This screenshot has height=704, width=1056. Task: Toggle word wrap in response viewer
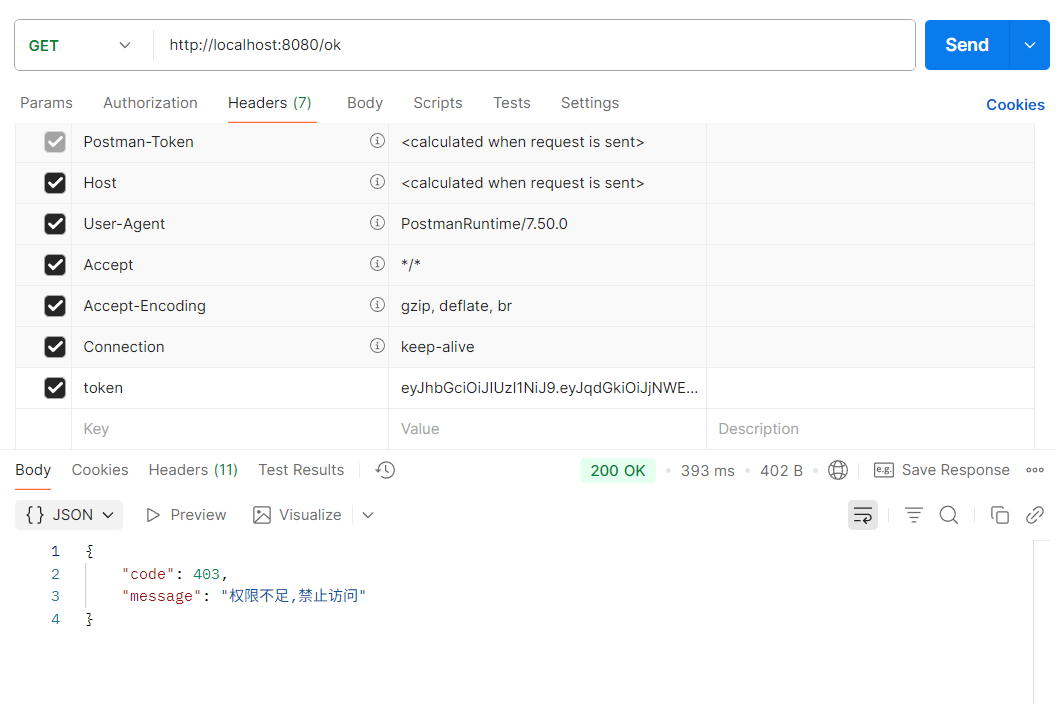863,515
